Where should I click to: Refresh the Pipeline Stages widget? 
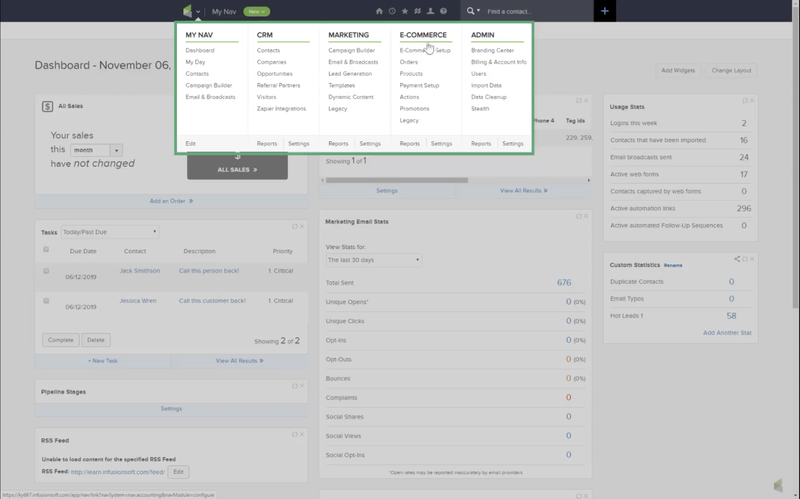[294, 386]
